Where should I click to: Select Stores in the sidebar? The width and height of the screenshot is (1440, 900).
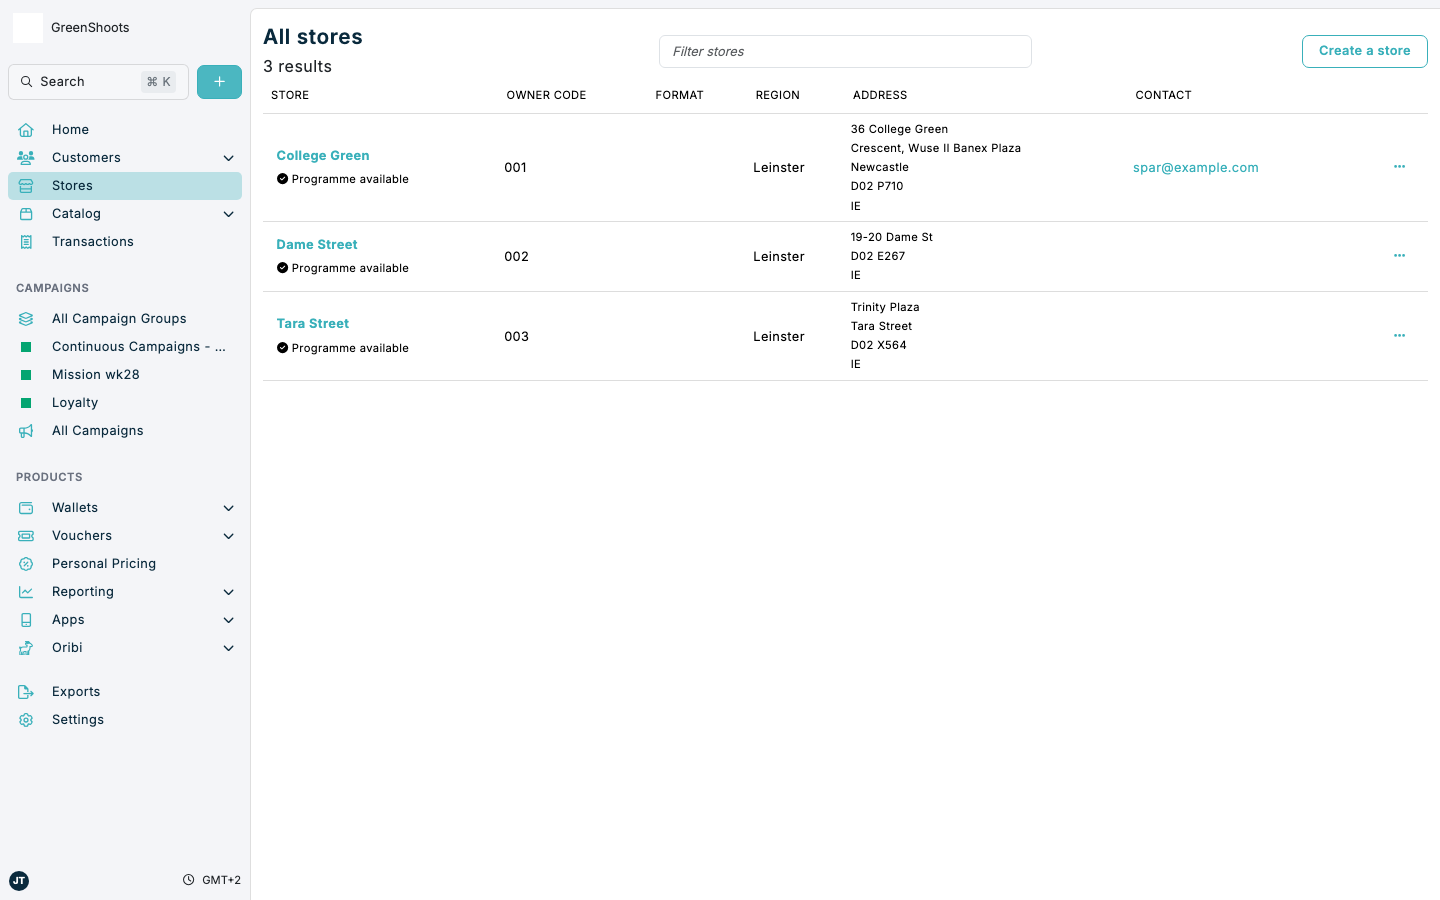tap(71, 185)
